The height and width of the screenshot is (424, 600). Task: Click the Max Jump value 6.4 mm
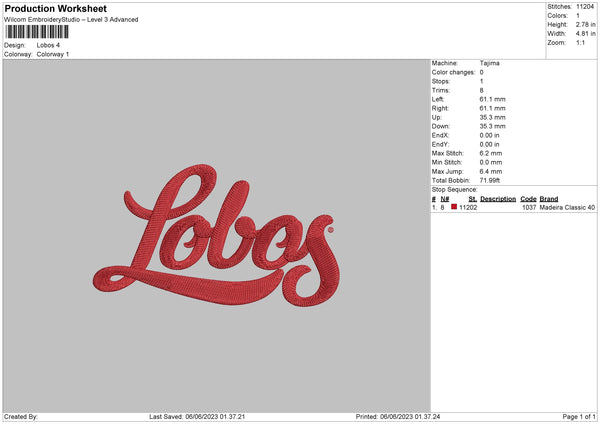click(x=491, y=171)
